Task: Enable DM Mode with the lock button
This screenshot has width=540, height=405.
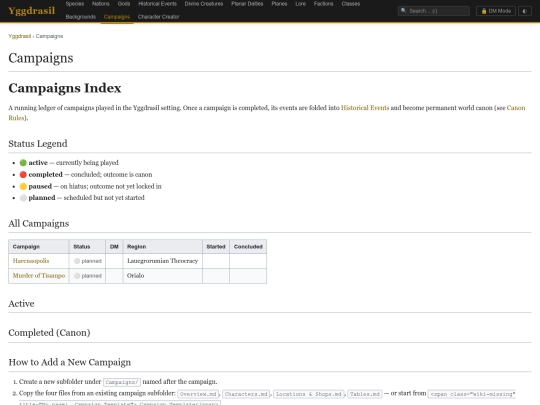Action: point(496,11)
